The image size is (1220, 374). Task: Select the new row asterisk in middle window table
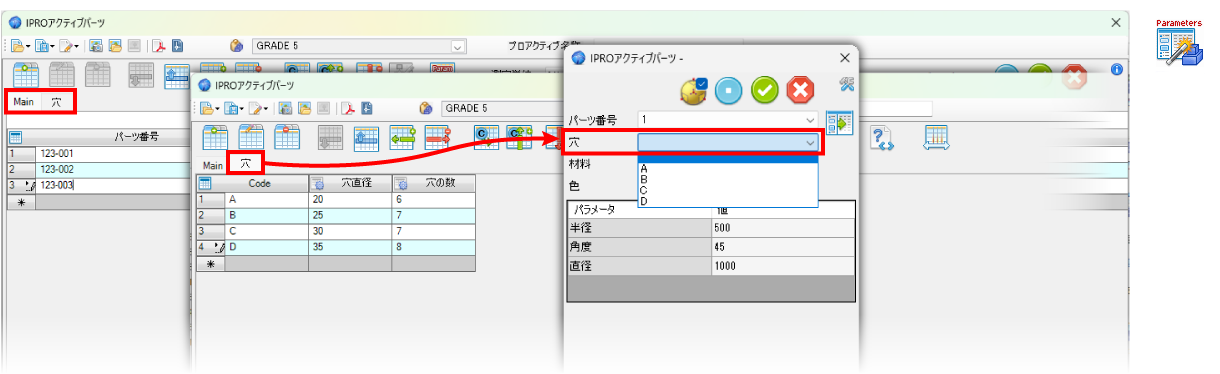pyautogui.click(x=210, y=264)
